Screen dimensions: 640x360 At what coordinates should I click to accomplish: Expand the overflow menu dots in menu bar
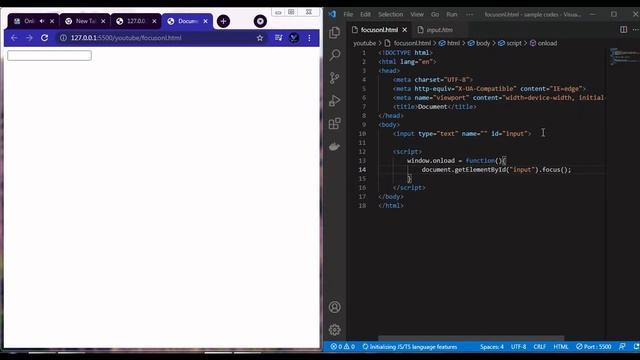[x=470, y=14]
